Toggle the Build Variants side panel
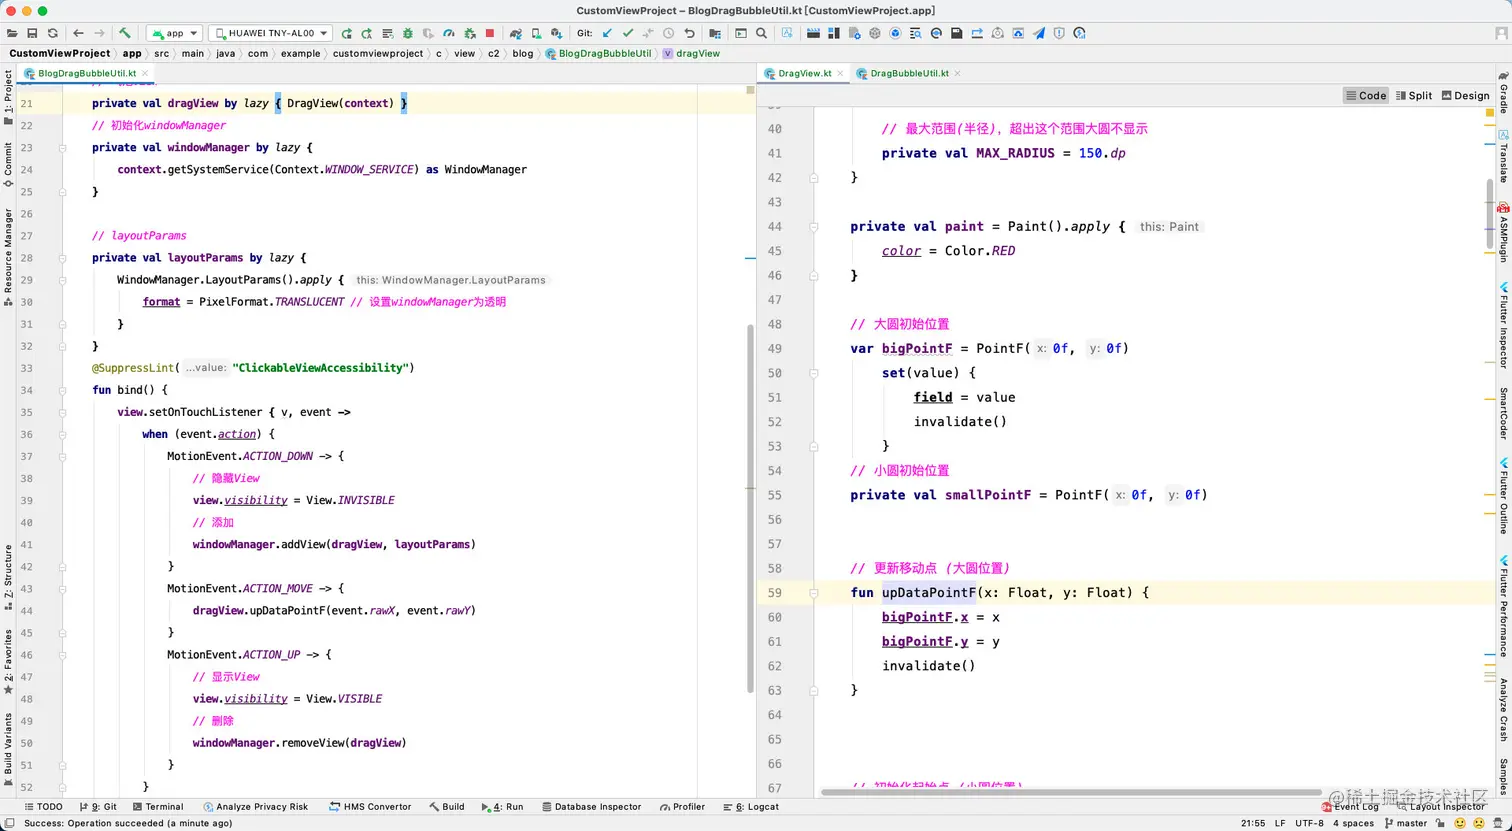The height and width of the screenshot is (831, 1512). (8, 750)
